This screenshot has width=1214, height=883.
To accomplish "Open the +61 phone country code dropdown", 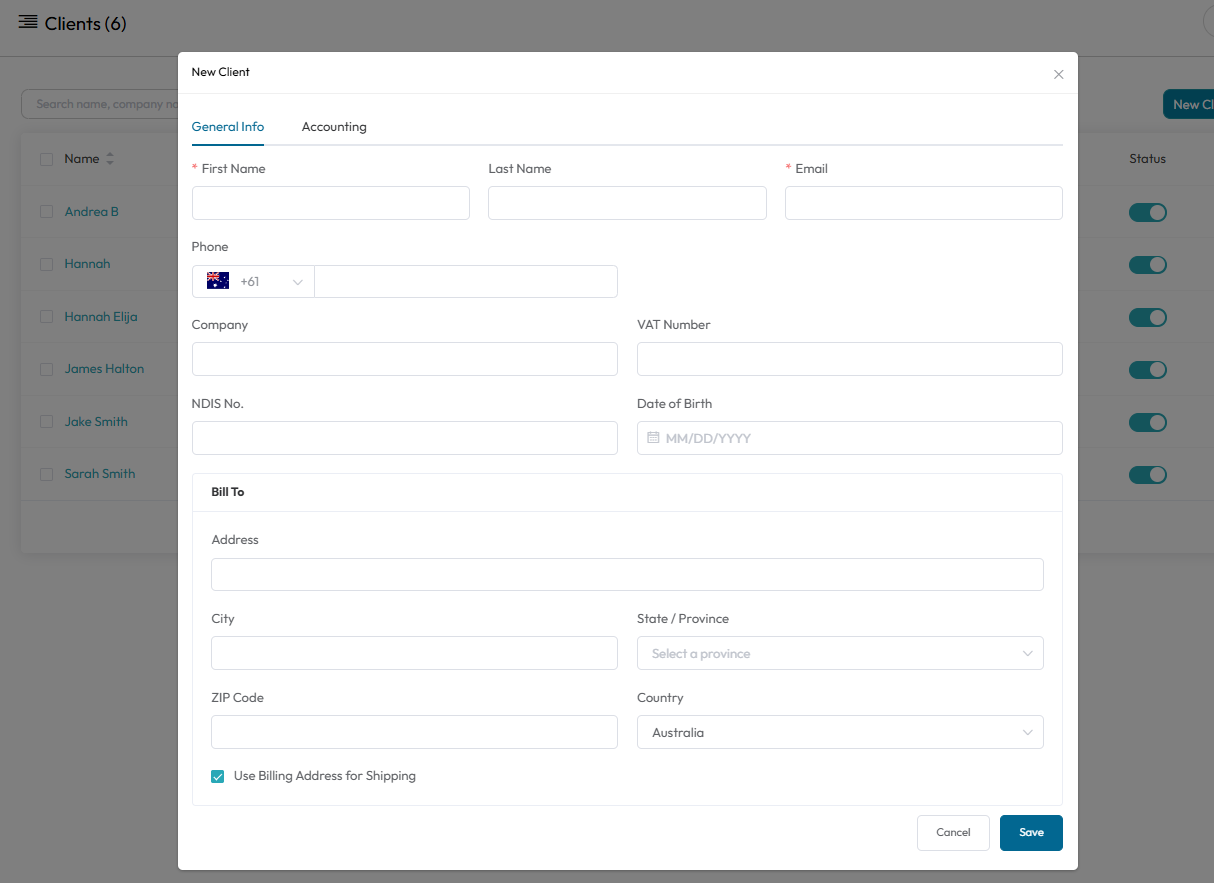I will (253, 281).
